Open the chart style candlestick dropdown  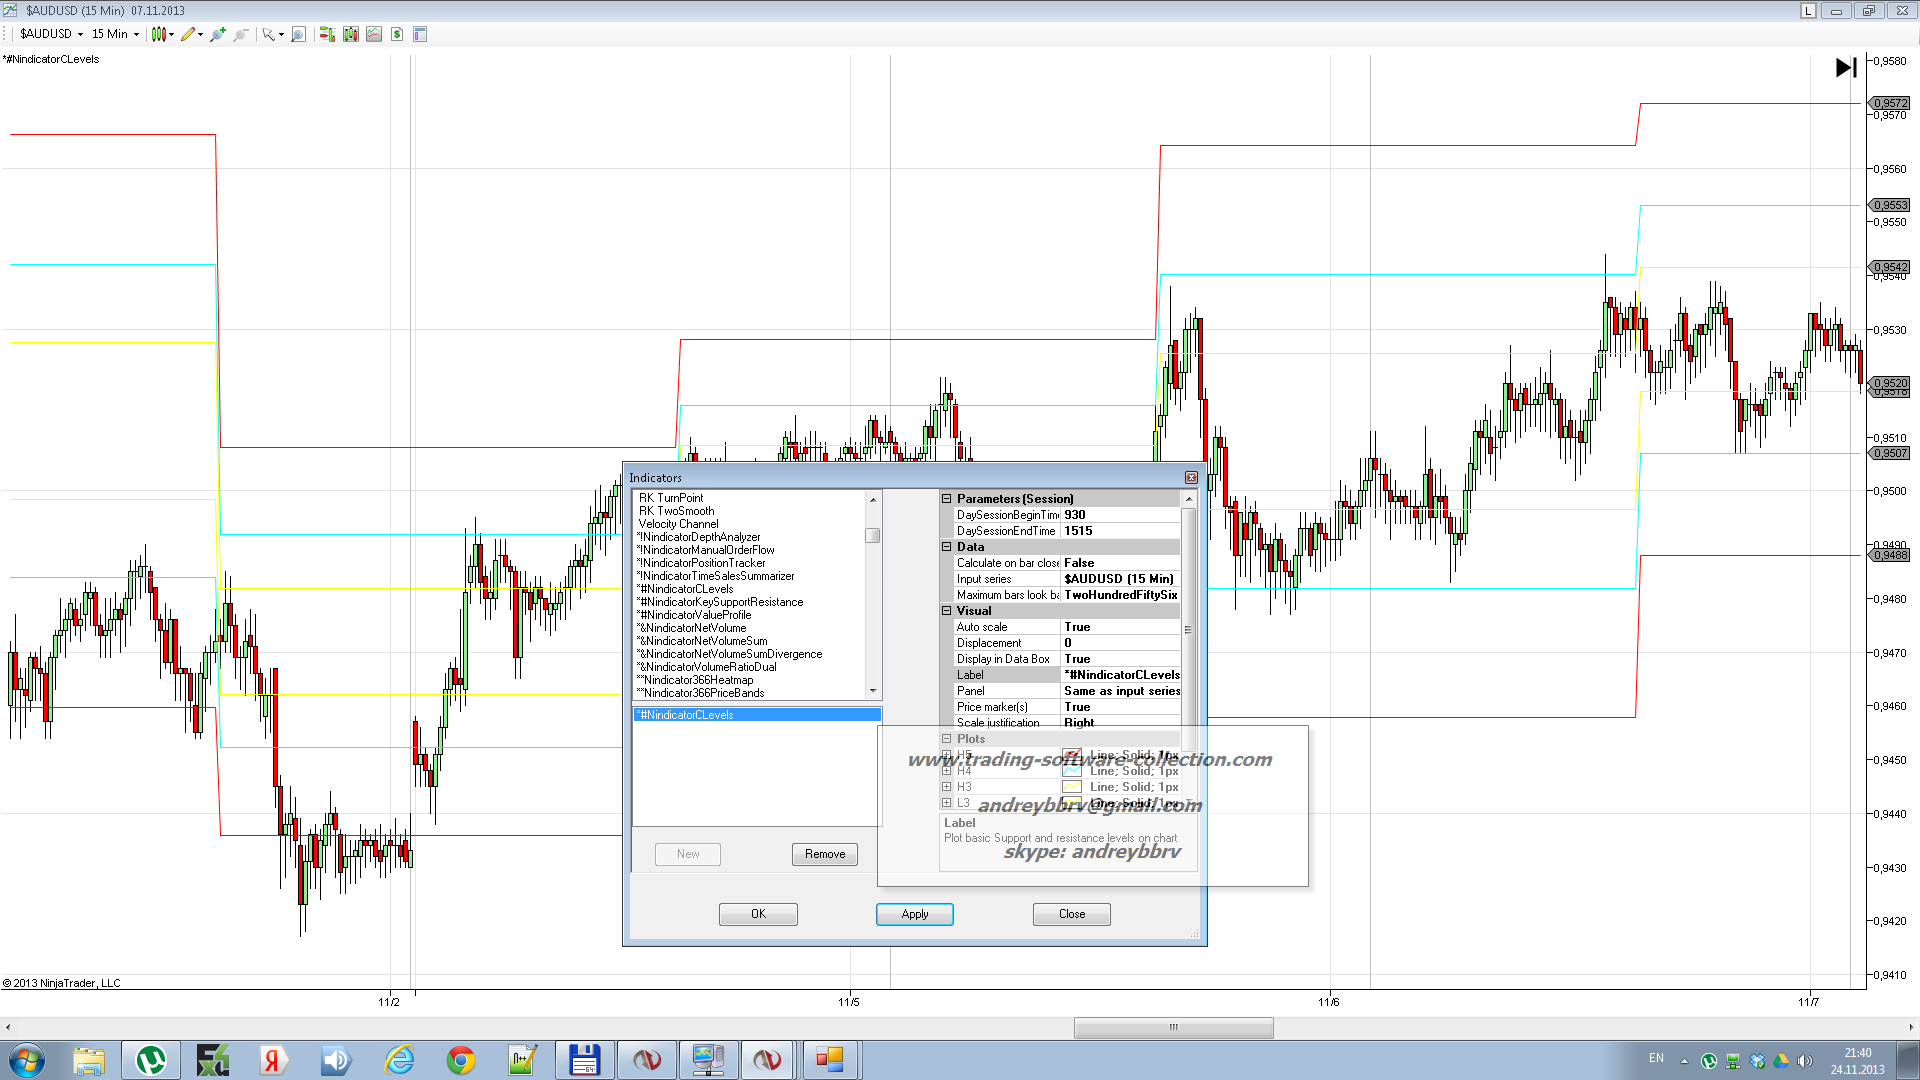[162, 34]
